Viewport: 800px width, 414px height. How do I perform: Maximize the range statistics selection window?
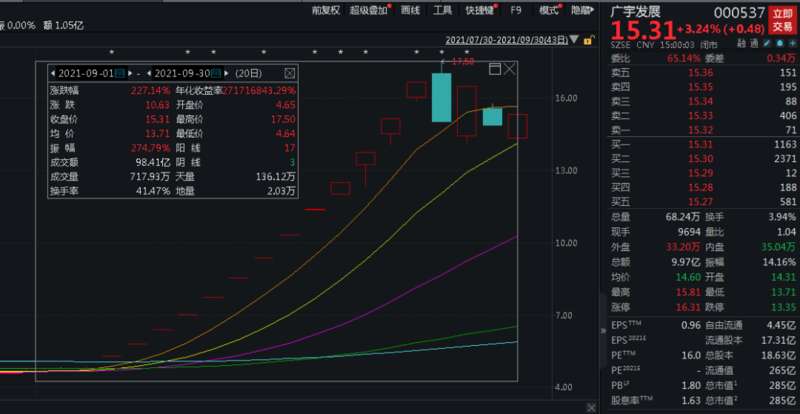point(494,69)
